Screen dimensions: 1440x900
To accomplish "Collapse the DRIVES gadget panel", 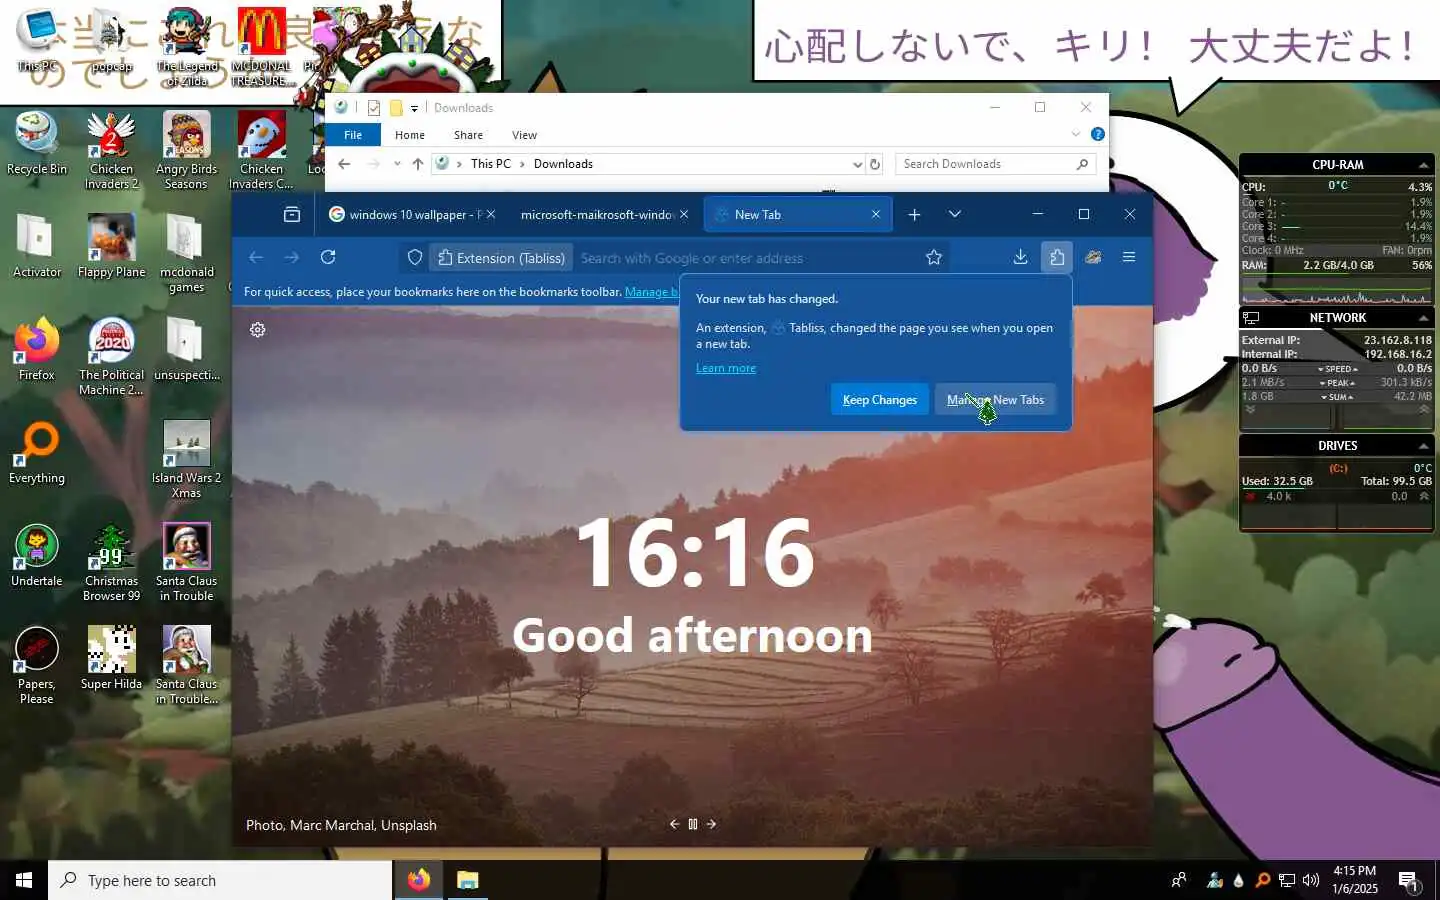I will point(1423,446).
